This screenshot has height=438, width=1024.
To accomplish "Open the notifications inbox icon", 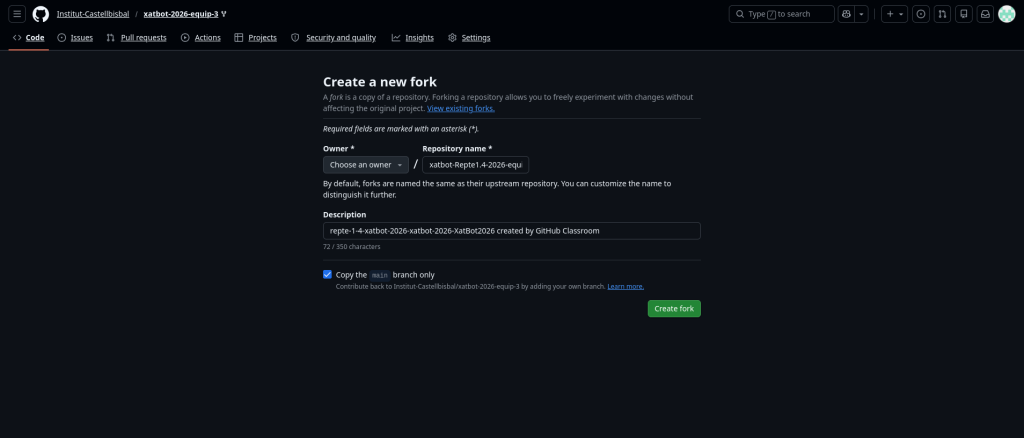I will point(984,14).
